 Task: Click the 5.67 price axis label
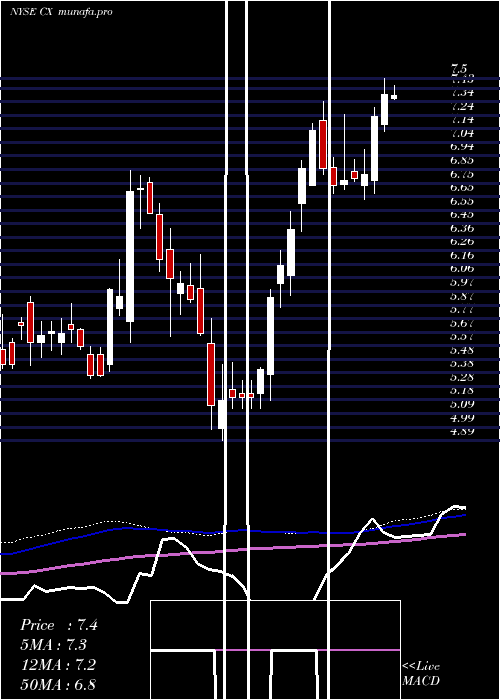pos(462,323)
